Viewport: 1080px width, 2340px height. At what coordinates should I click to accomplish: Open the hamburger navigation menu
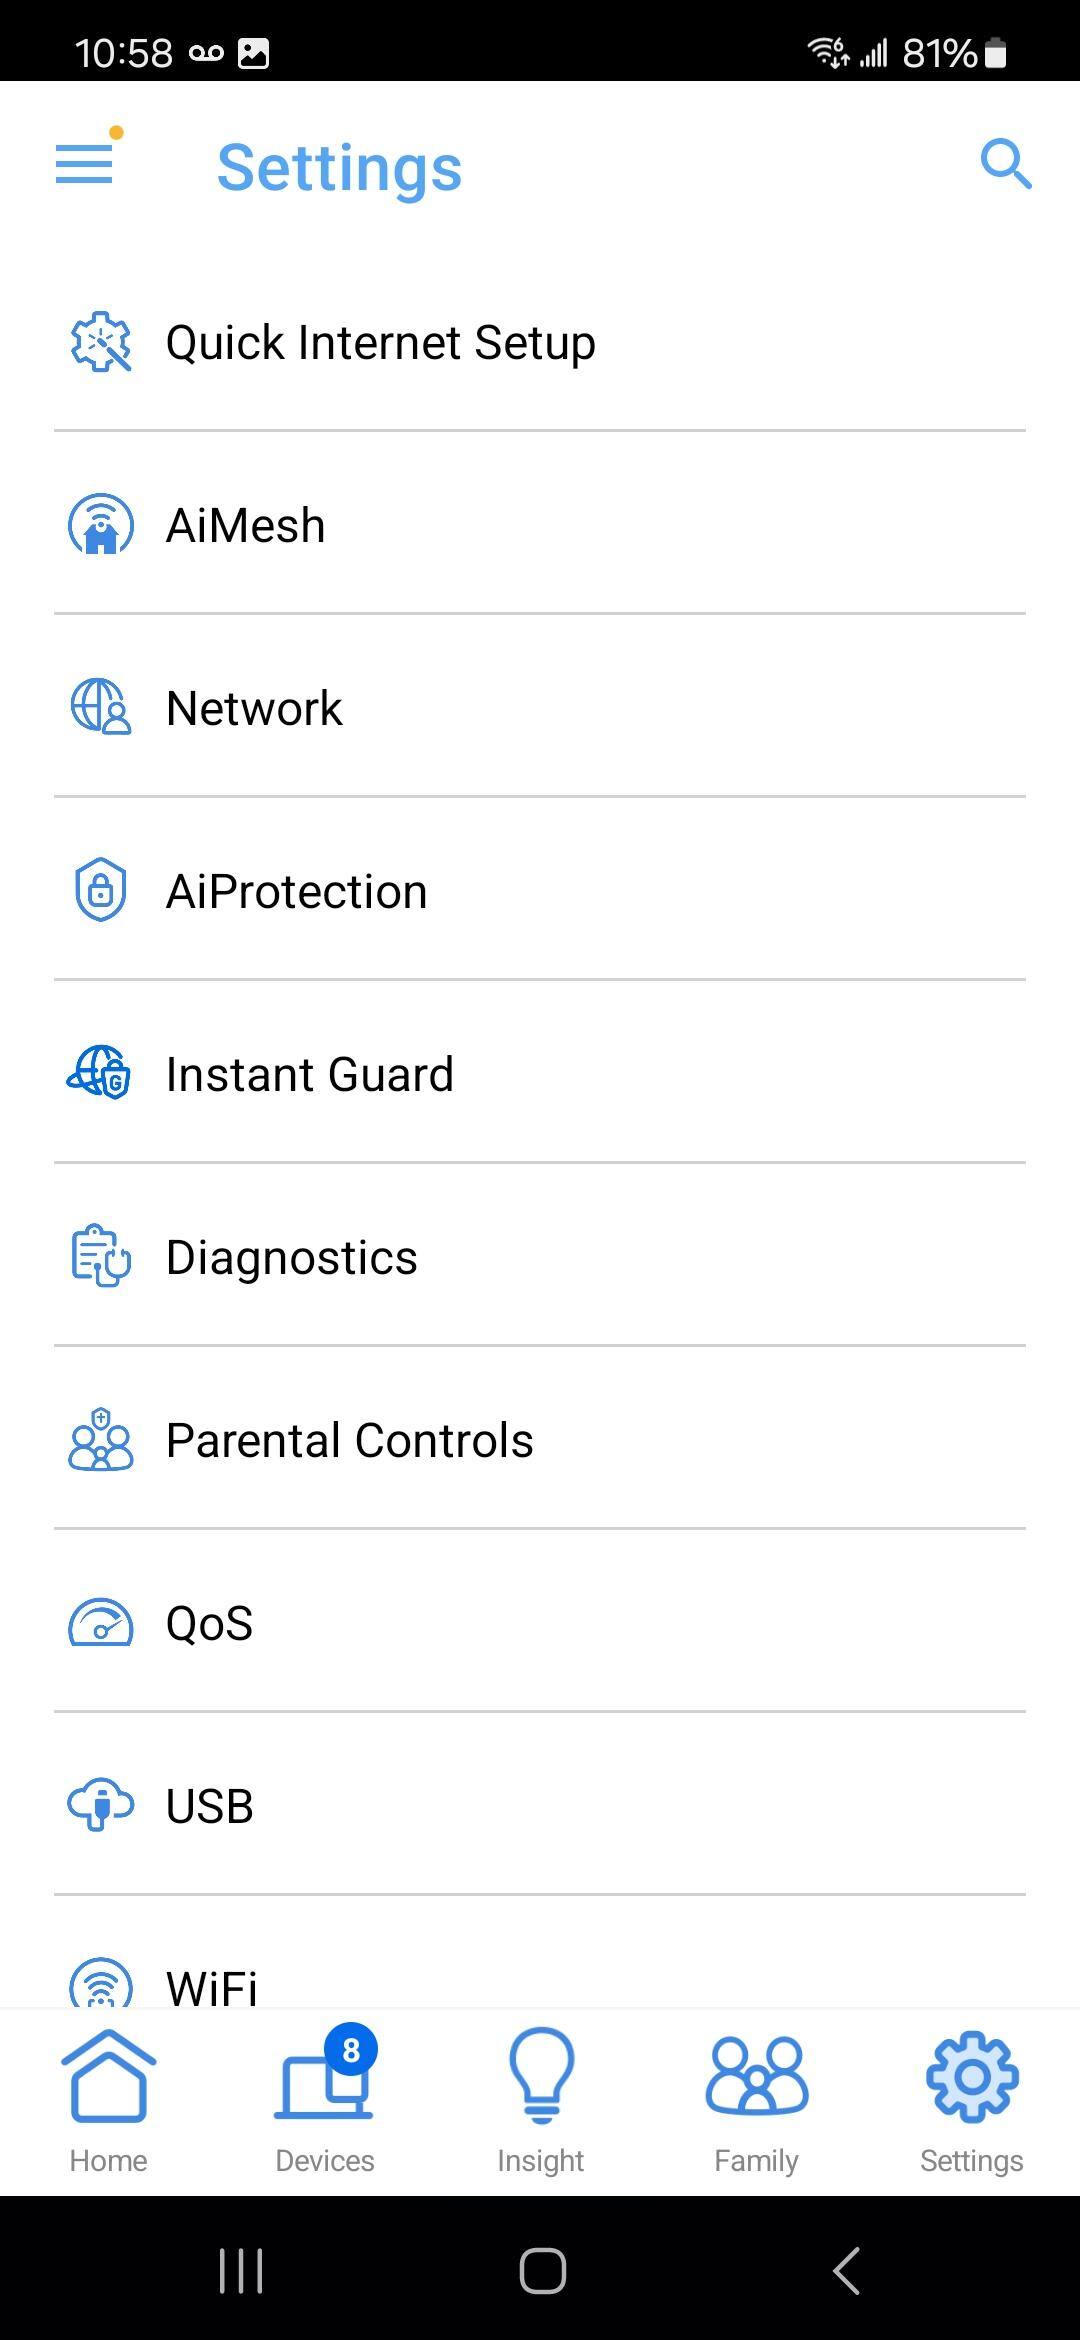click(x=85, y=164)
